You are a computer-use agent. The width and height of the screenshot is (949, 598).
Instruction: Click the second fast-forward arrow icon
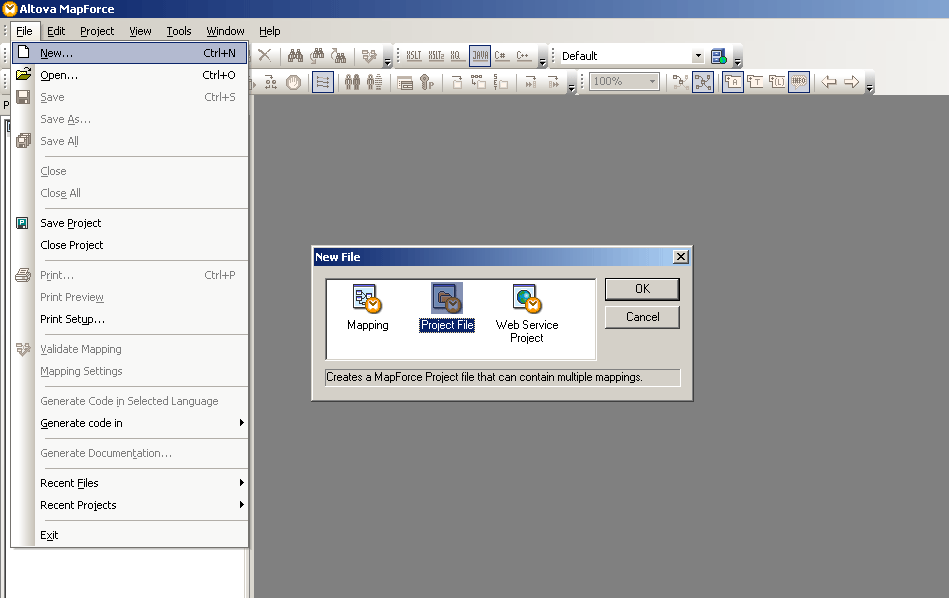[553, 82]
